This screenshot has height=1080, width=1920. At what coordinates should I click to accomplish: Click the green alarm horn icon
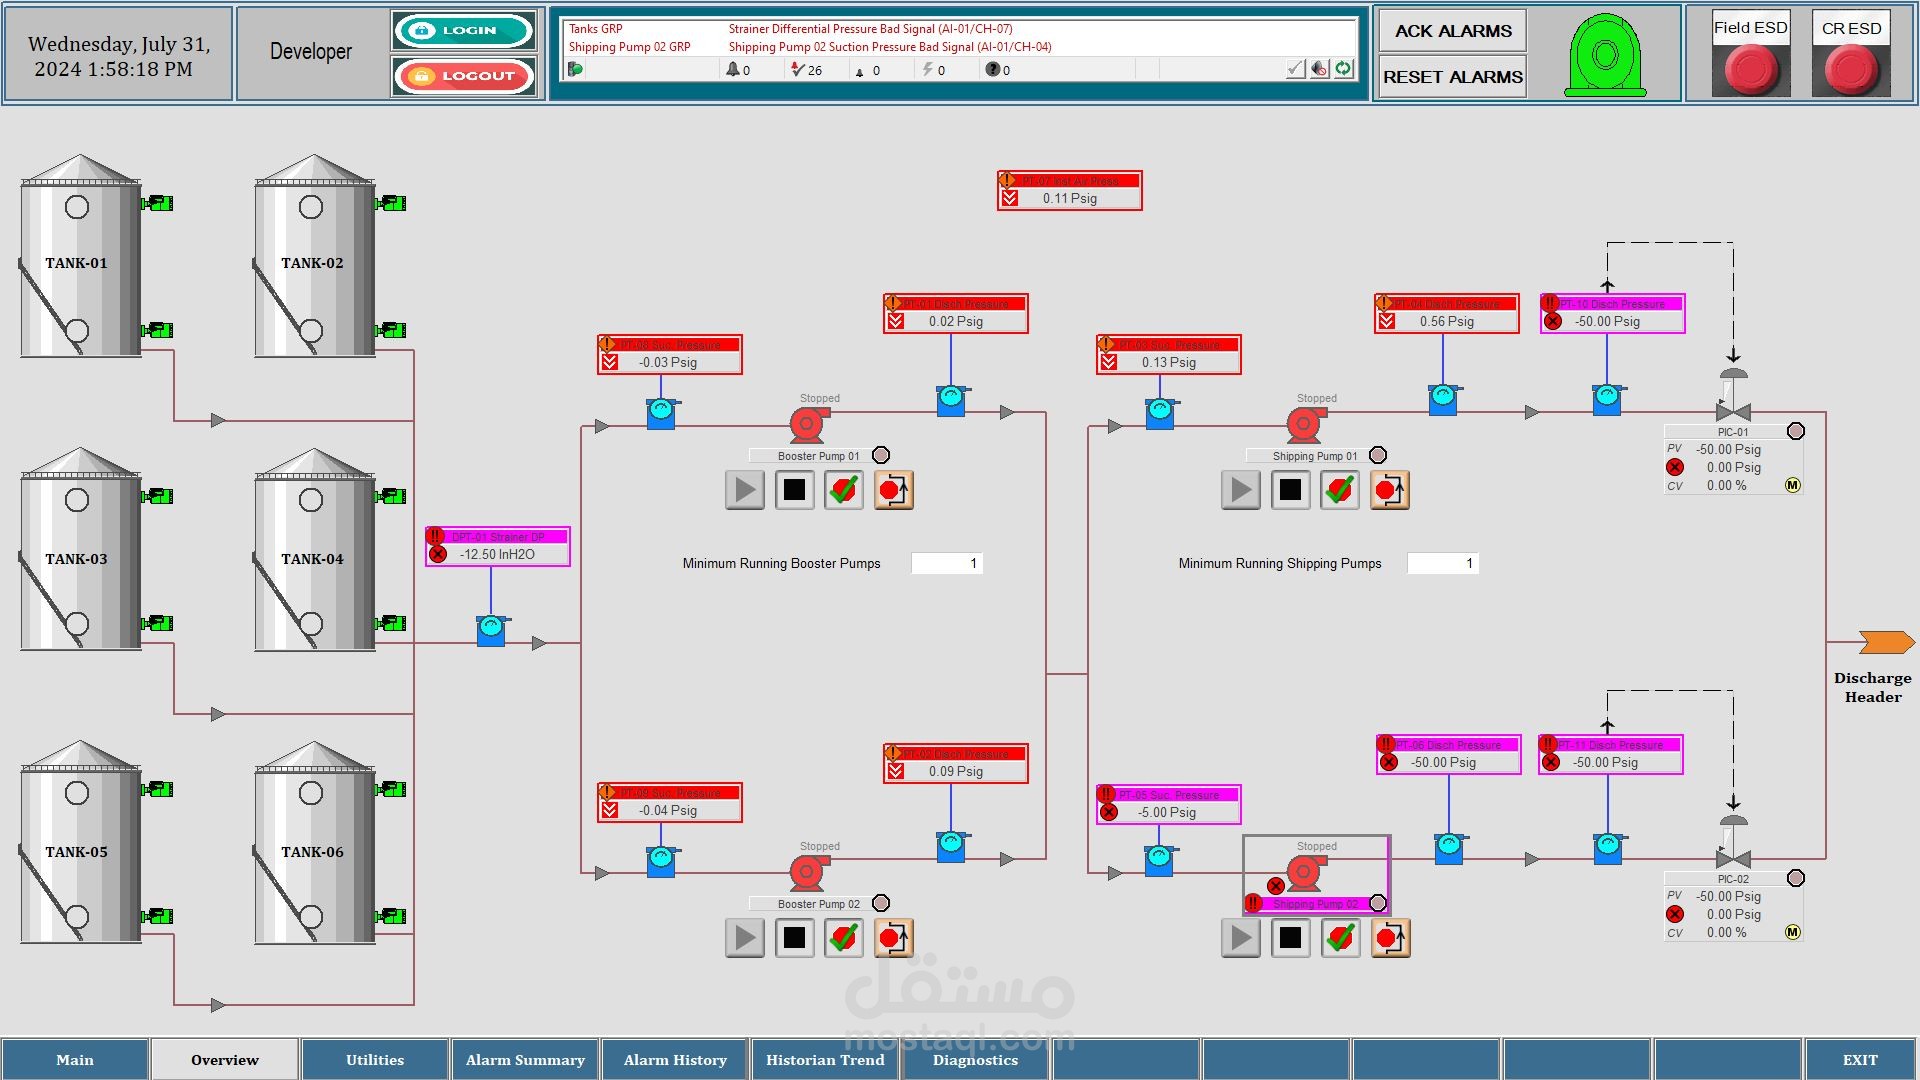pos(1605,56)
